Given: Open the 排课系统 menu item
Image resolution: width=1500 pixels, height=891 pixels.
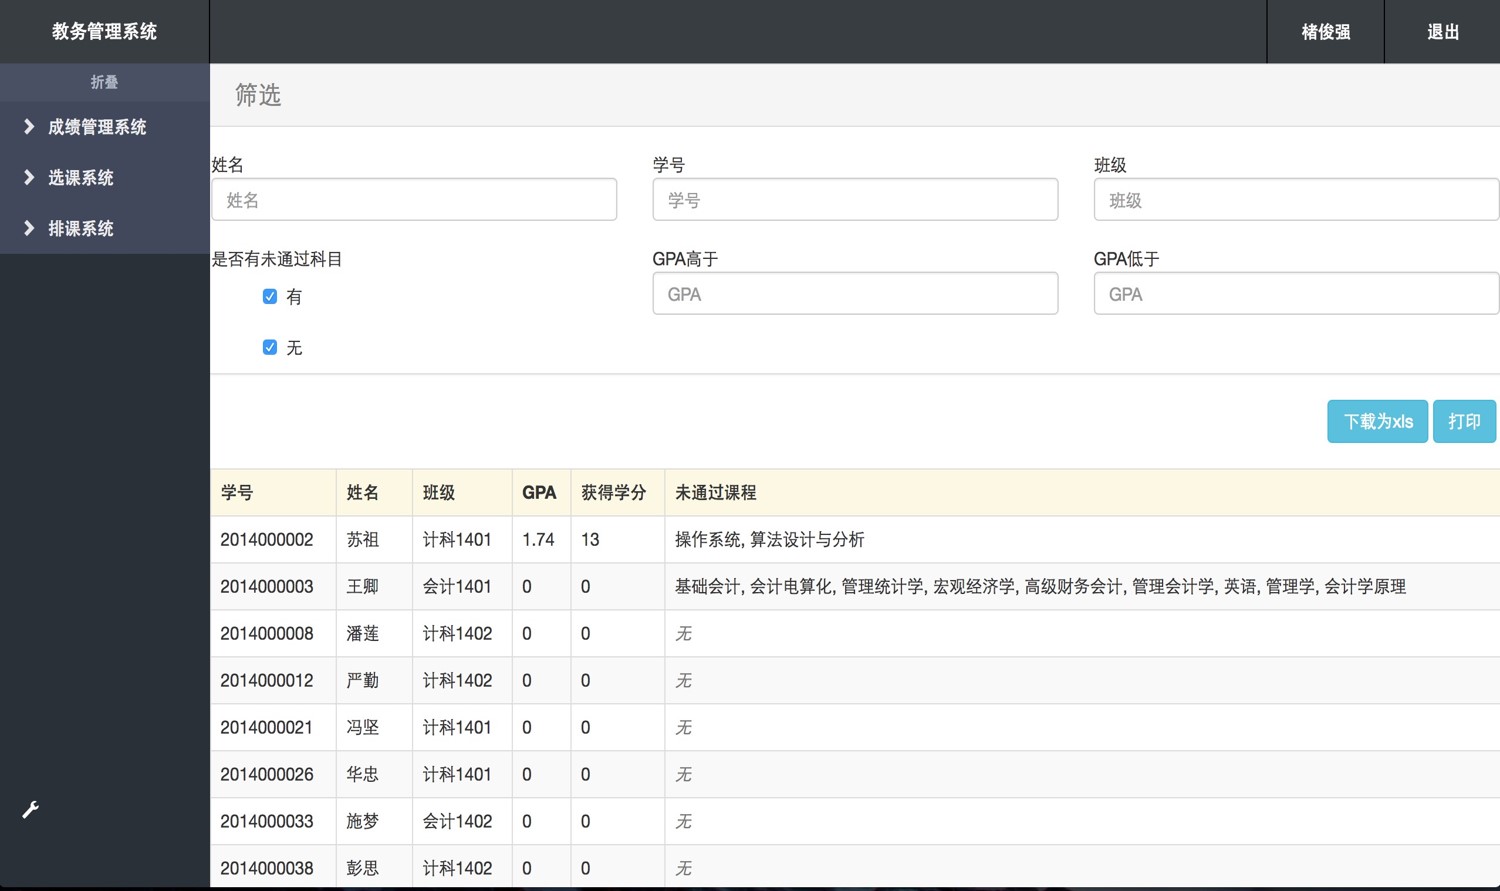Looking at the screenshot, I should tap(81, 229).
